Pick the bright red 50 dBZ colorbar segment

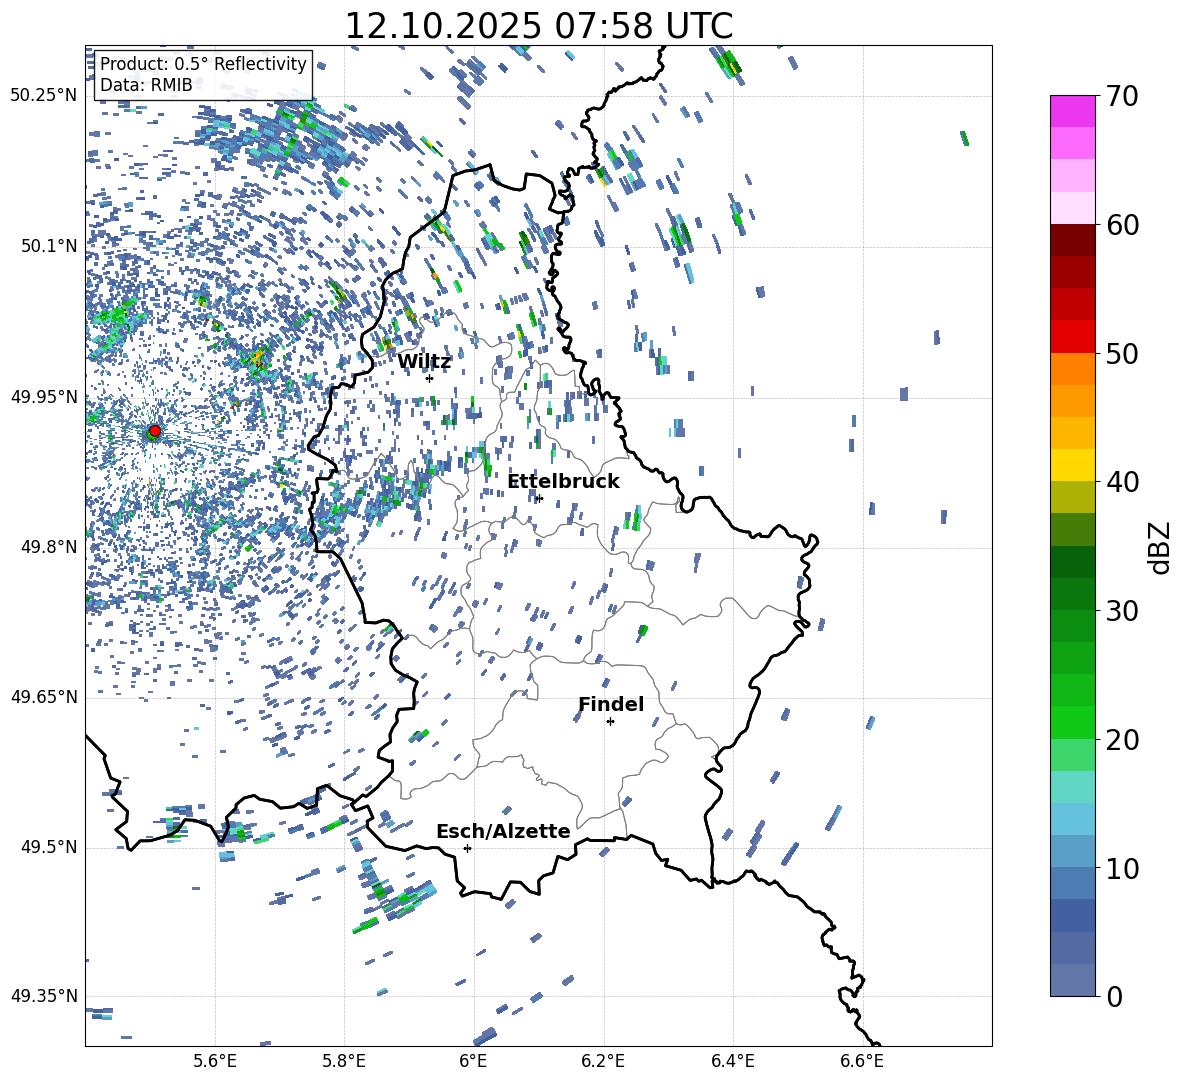pyautogui.click(x=1073, y=336)
